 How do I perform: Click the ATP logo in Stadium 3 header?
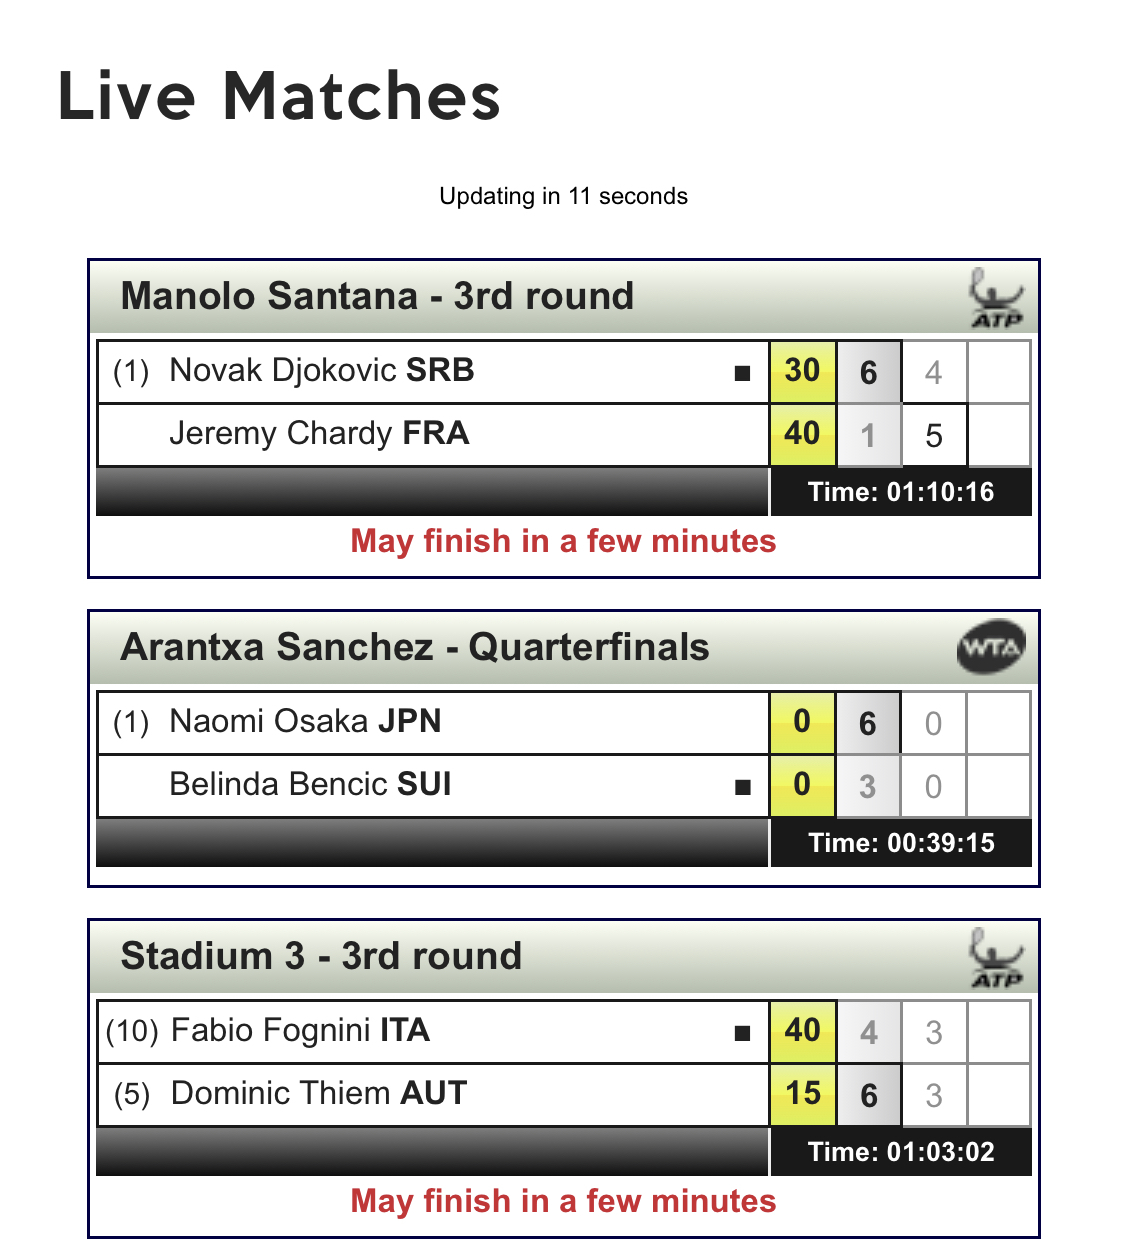click(996, 958)
